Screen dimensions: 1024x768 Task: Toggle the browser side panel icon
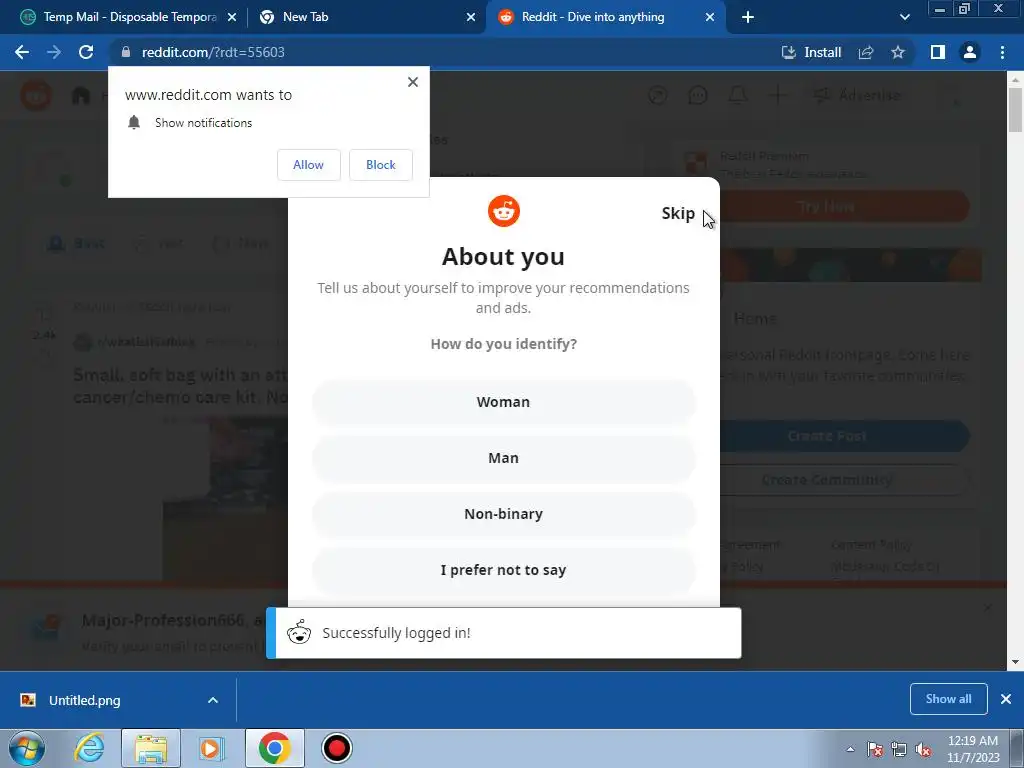[x=938, y=52]
